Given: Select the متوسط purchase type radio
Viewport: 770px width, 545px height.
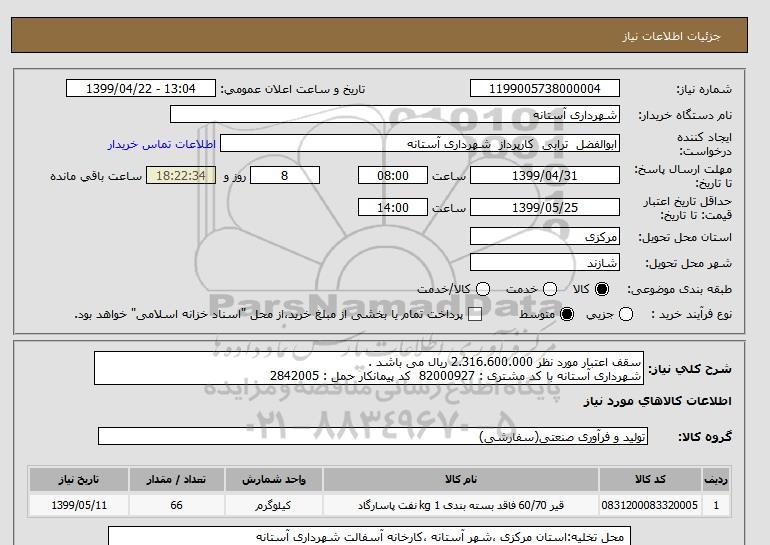Looking at the screenshot, I should coord(567,314).
